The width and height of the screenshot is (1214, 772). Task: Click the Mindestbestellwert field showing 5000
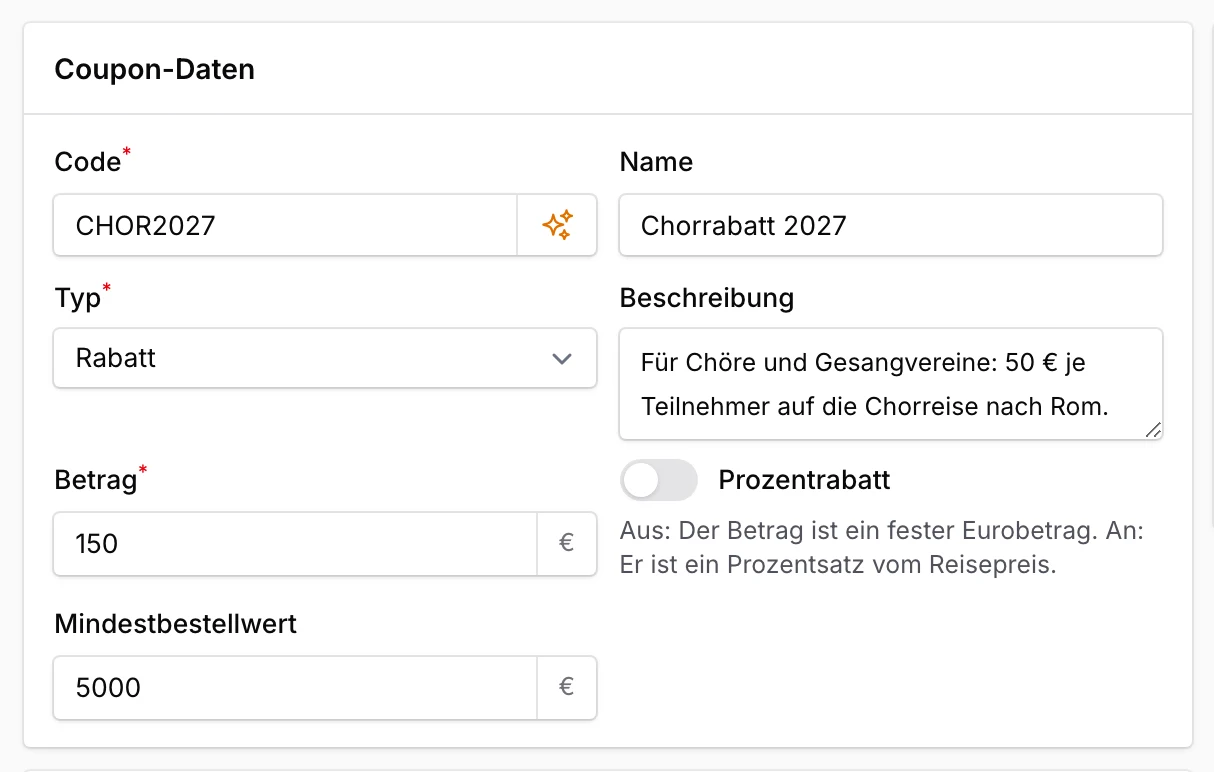(x=295, y=688)
